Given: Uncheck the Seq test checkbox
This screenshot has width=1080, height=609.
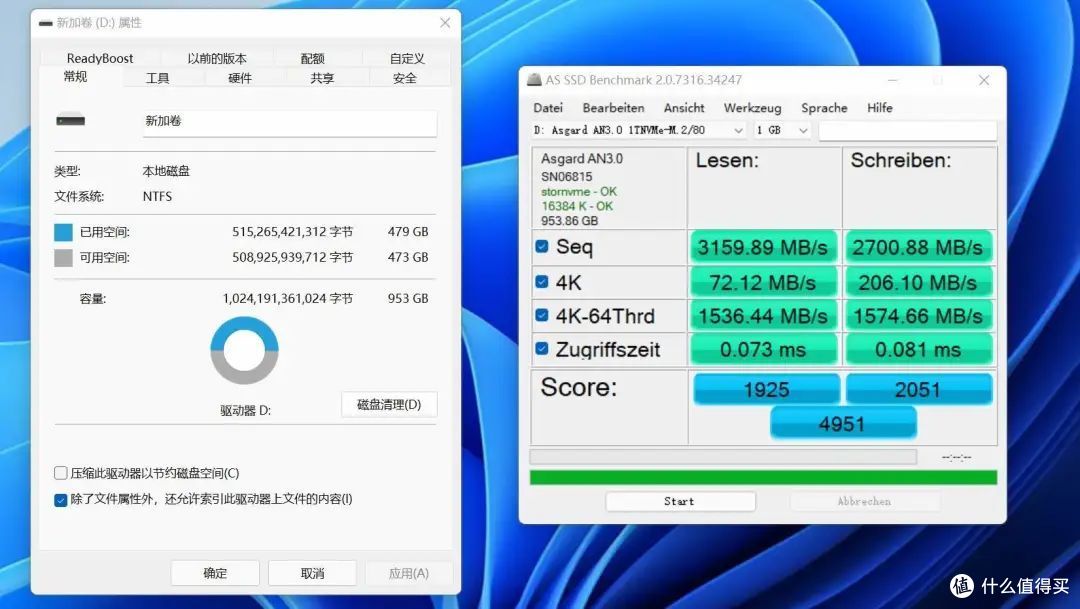Looking at the screenshot, I should 542,247.
